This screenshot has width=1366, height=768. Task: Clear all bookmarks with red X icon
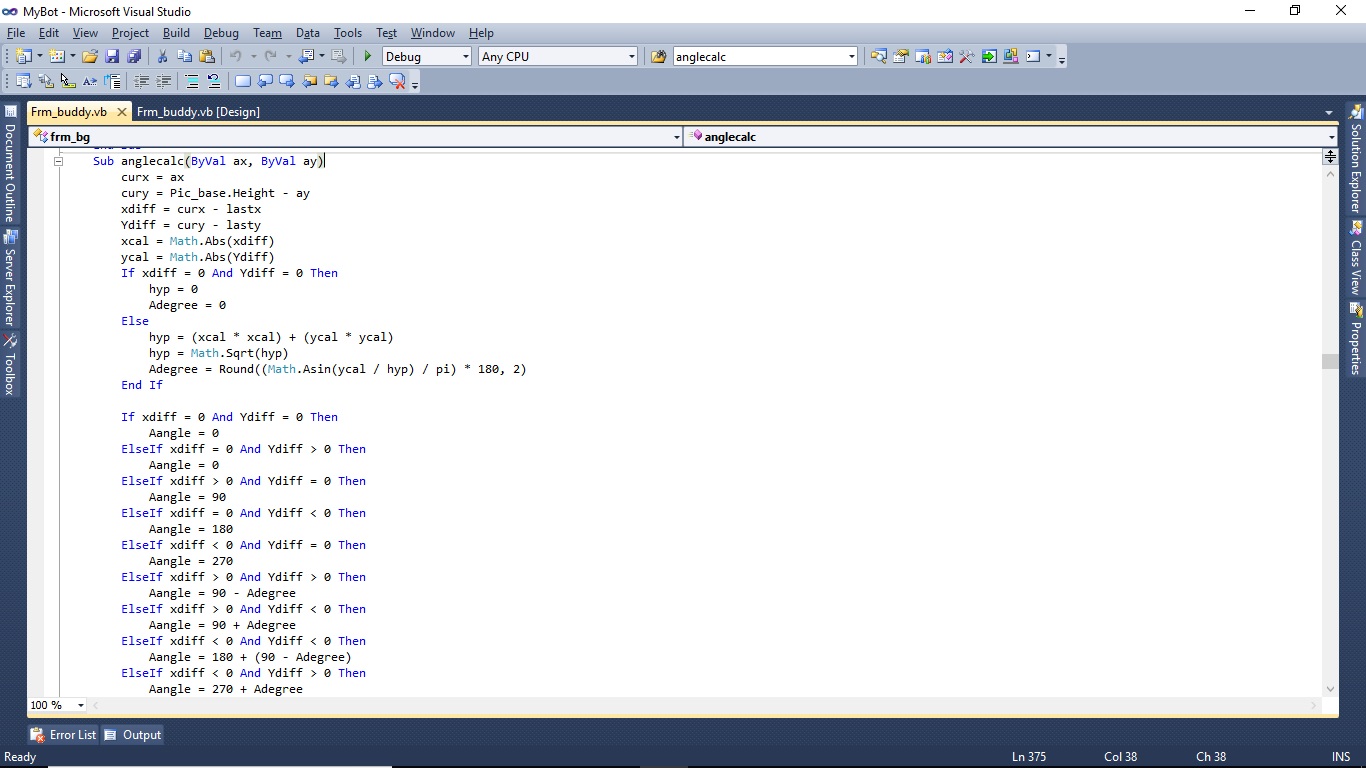point(397,81)
